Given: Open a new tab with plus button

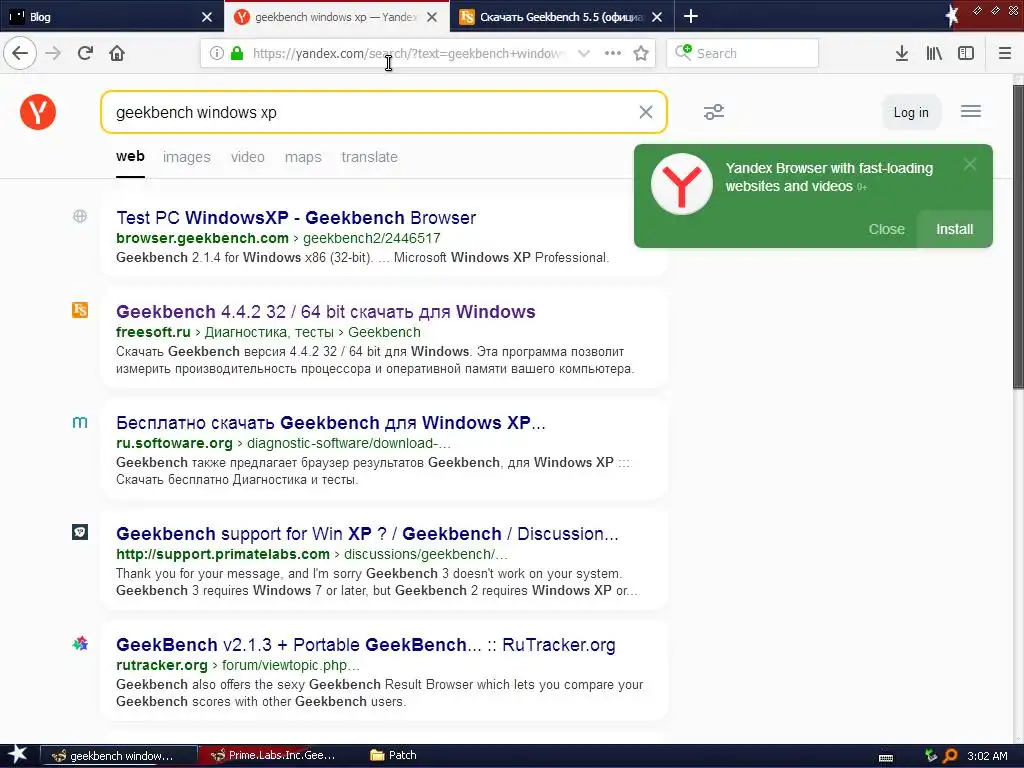Looking at the screenshot, I should 691,16.
